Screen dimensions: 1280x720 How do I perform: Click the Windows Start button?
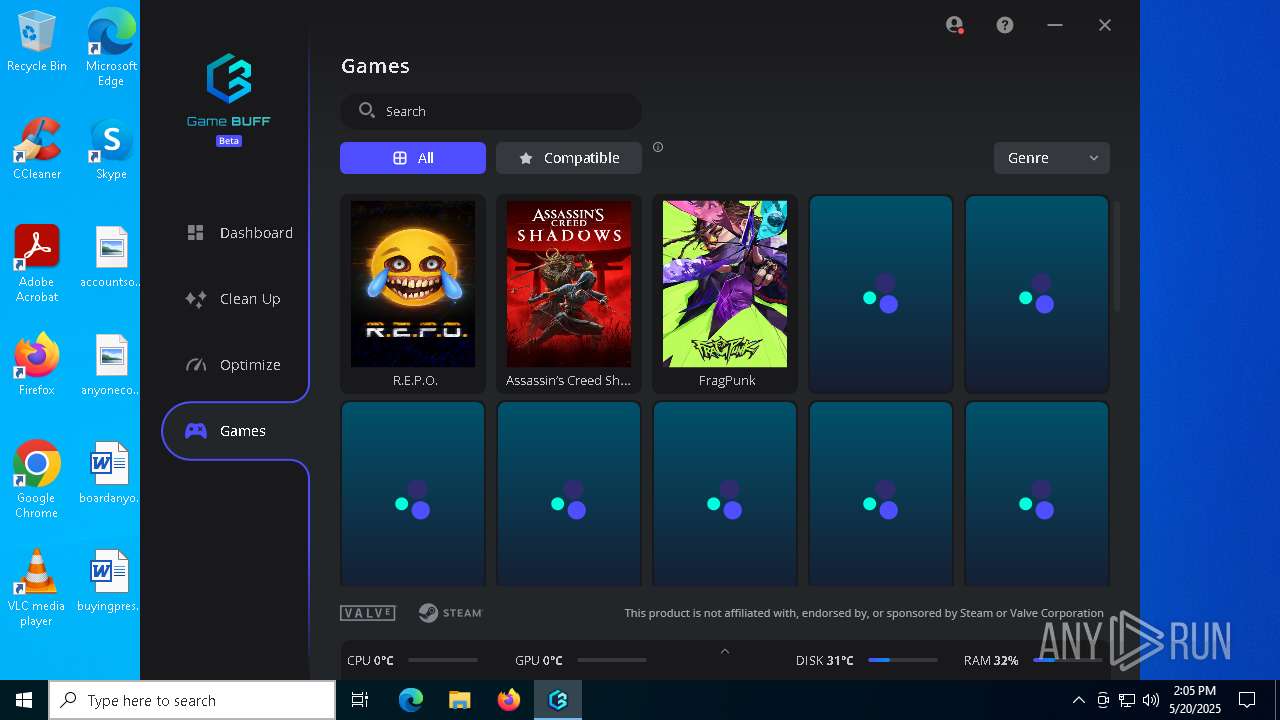[24, 700]
